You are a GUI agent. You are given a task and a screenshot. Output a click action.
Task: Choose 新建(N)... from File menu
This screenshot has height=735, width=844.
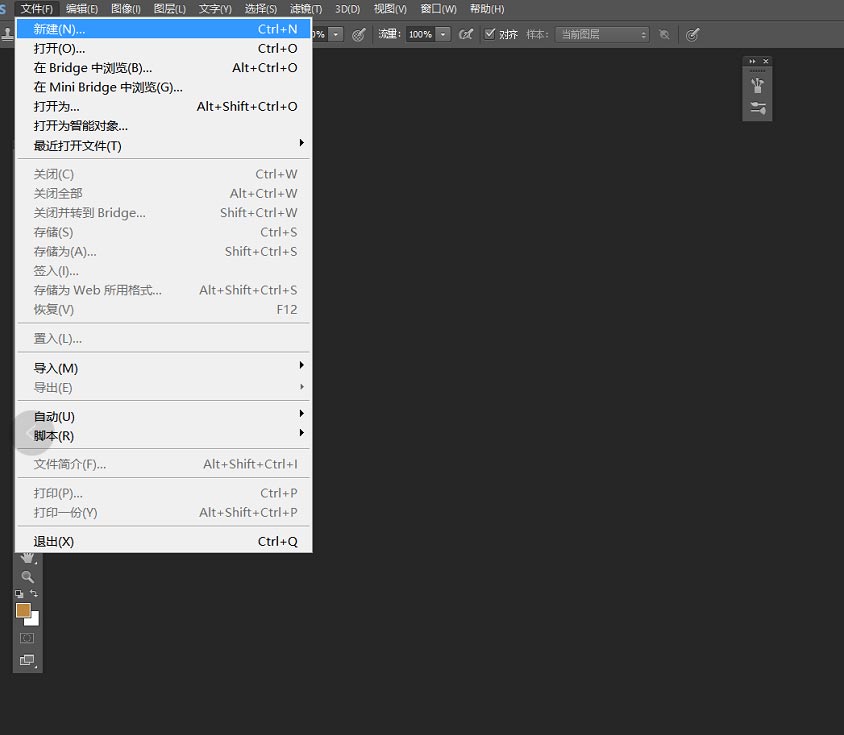point(164,29)
